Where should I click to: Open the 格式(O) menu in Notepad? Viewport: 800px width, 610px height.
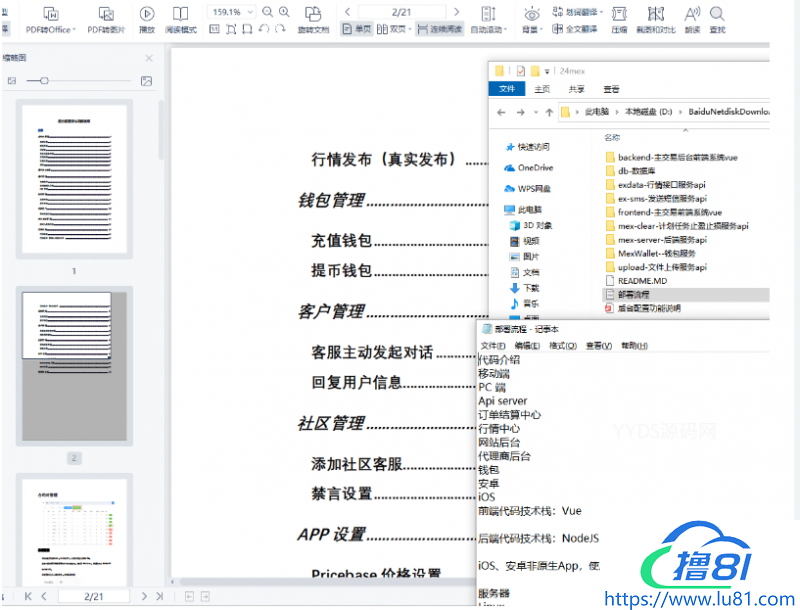pyautogui.click(x=563, y=346)
